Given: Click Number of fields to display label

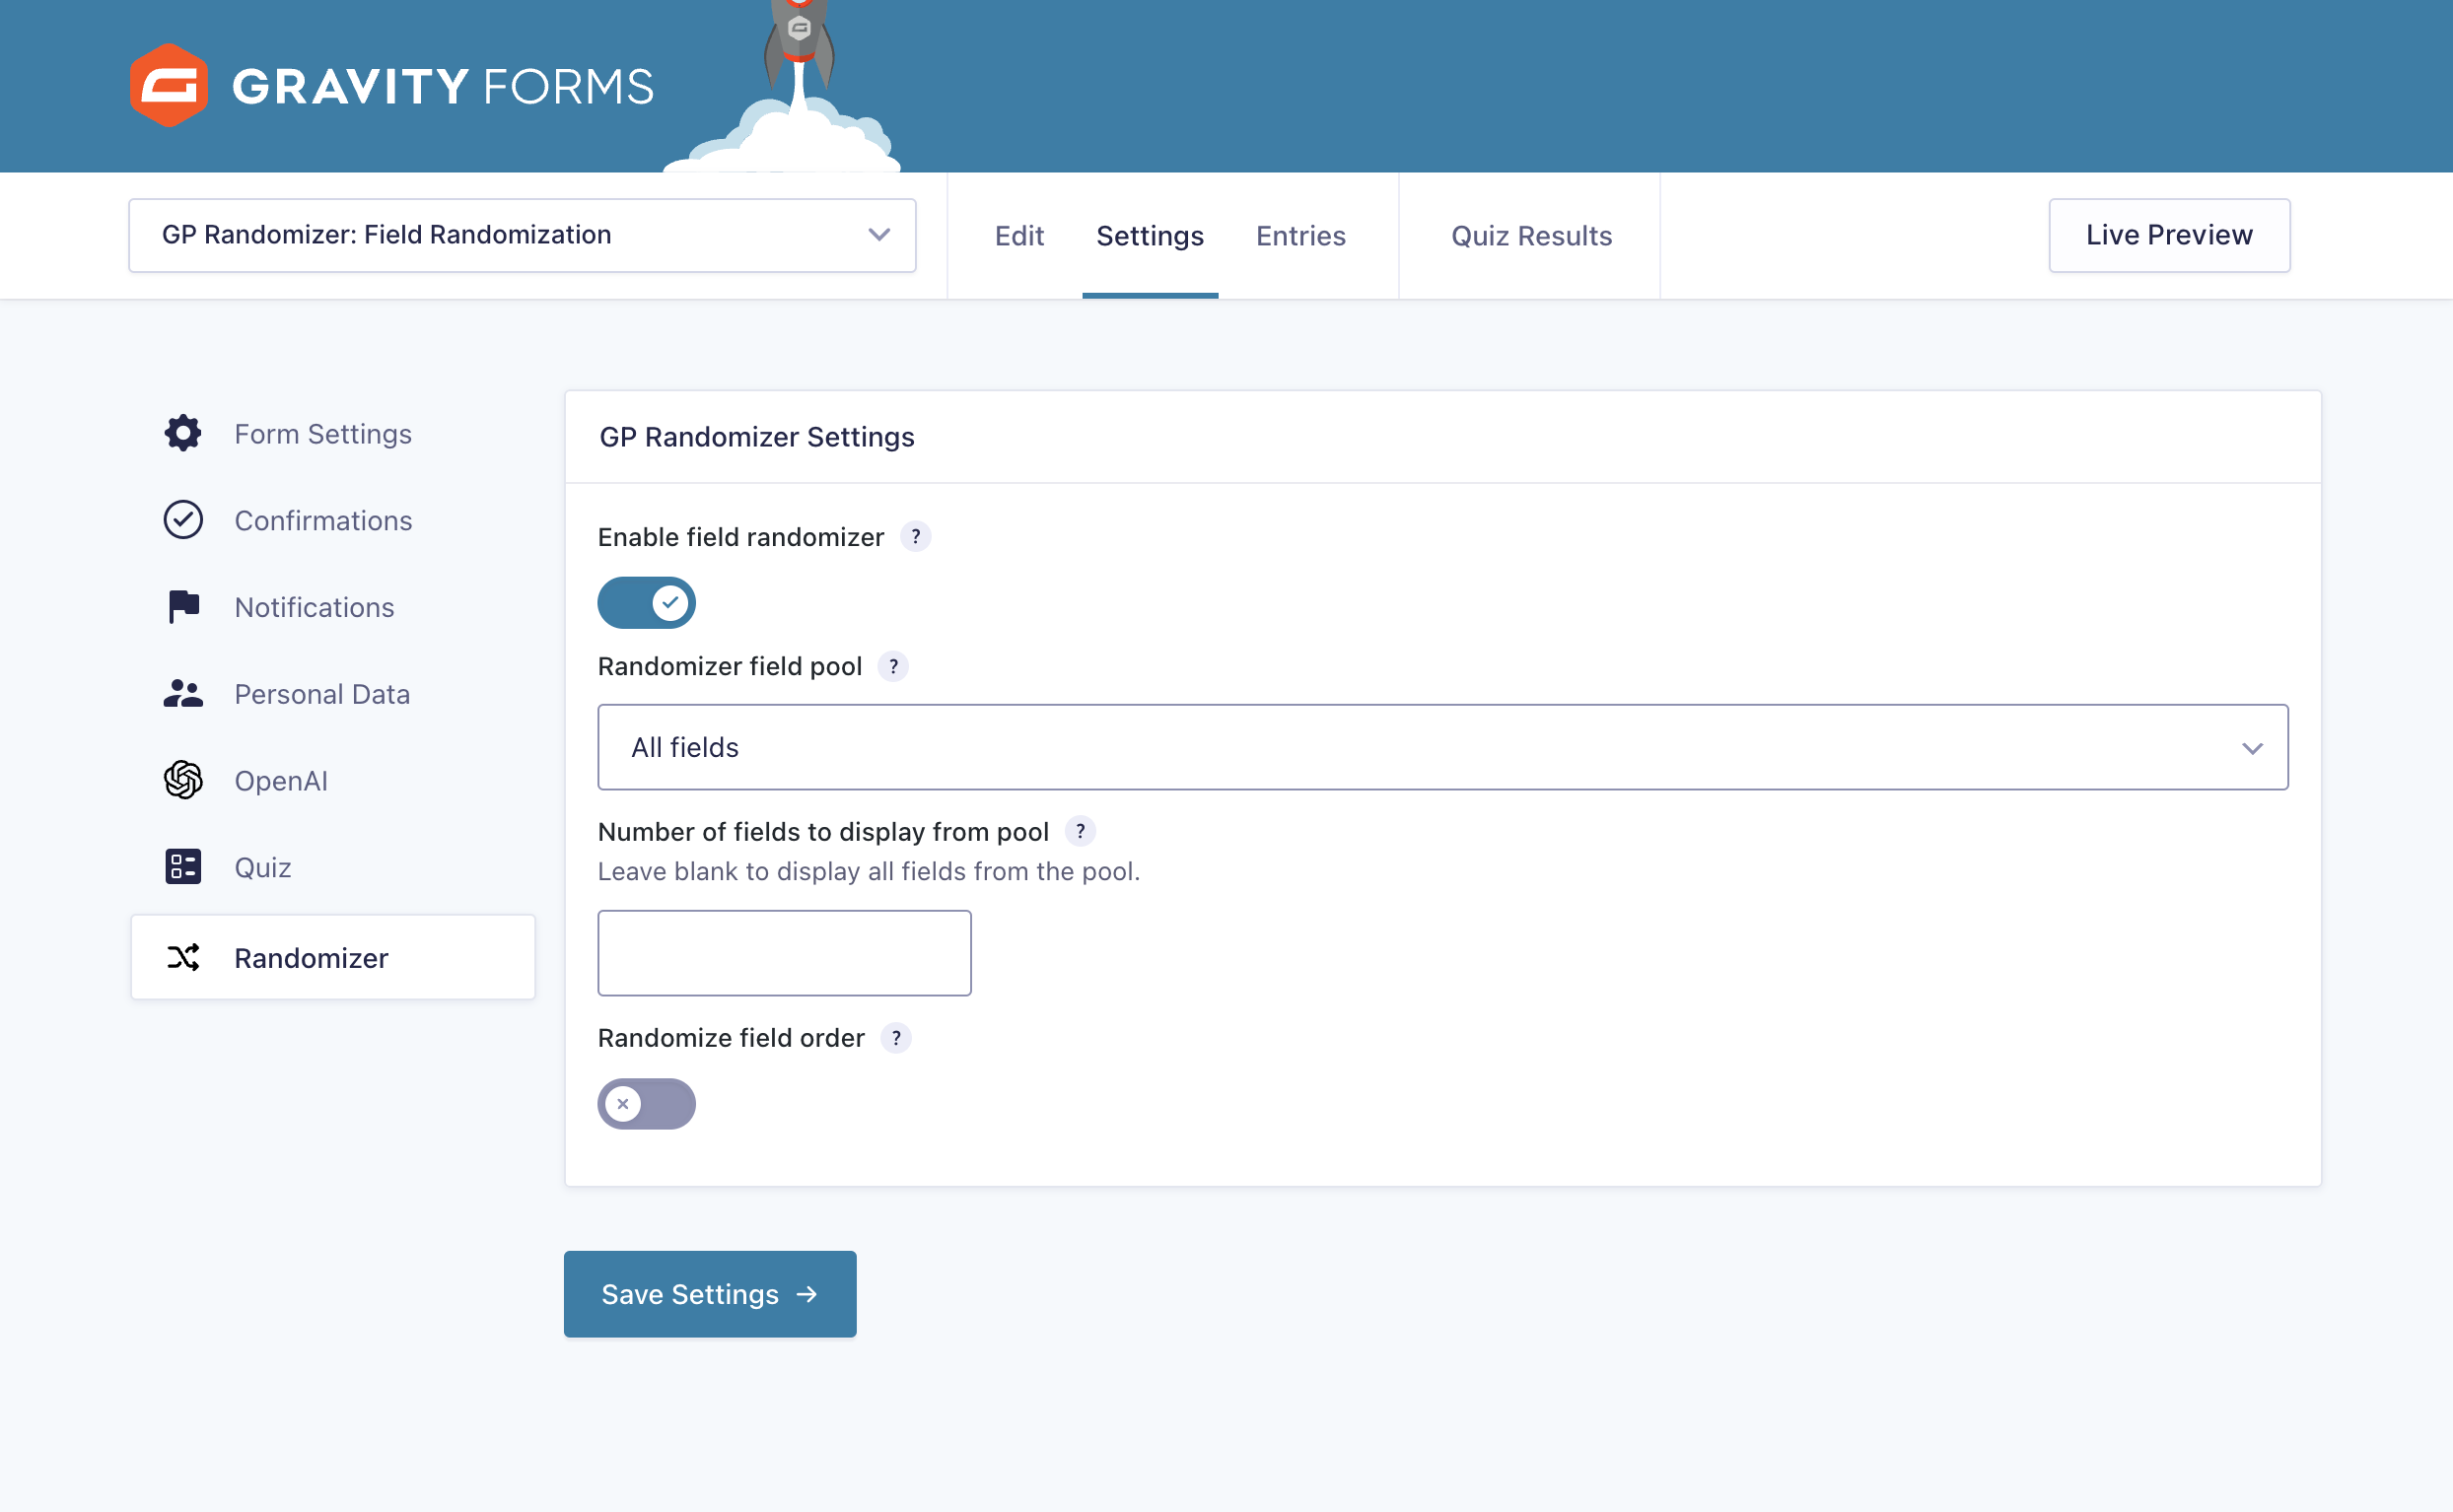Looking at the screenshot, I should (x=823, y=831).
